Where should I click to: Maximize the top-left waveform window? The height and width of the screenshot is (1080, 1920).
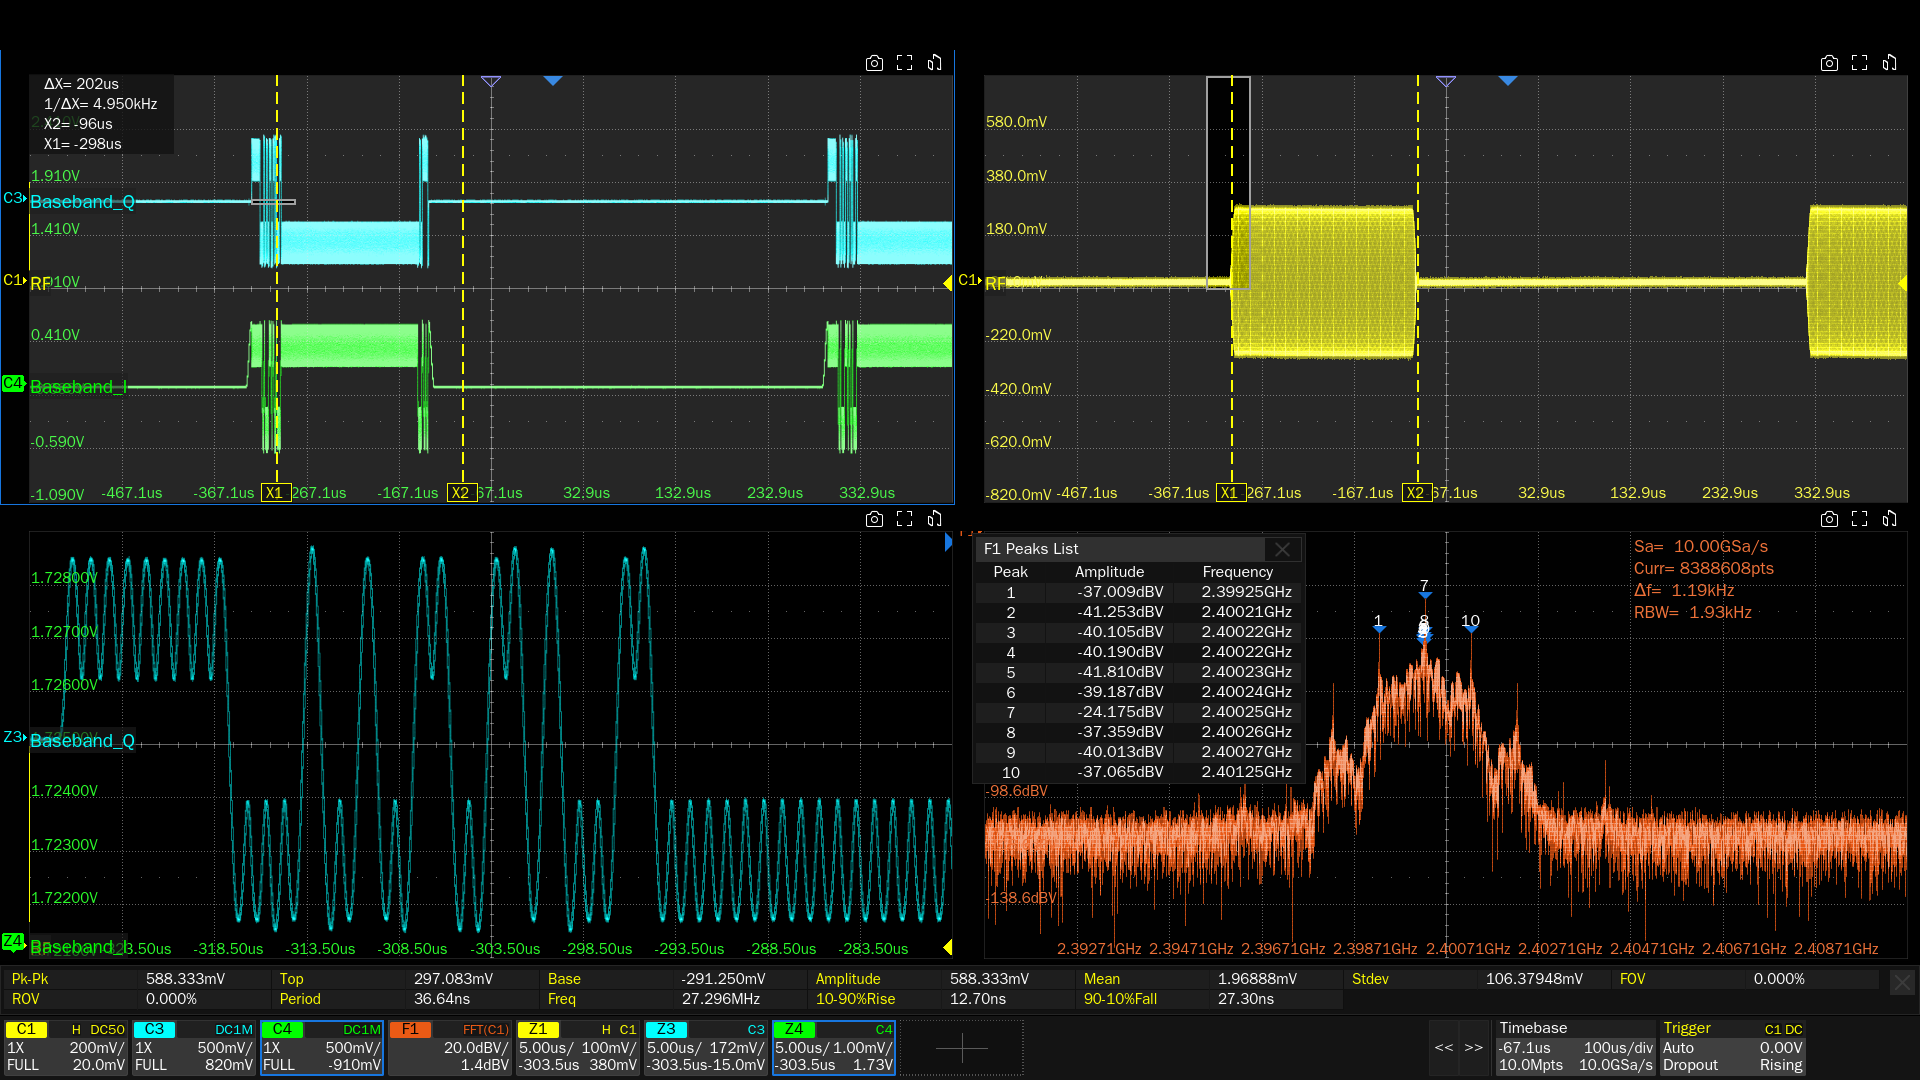point(904,63)
